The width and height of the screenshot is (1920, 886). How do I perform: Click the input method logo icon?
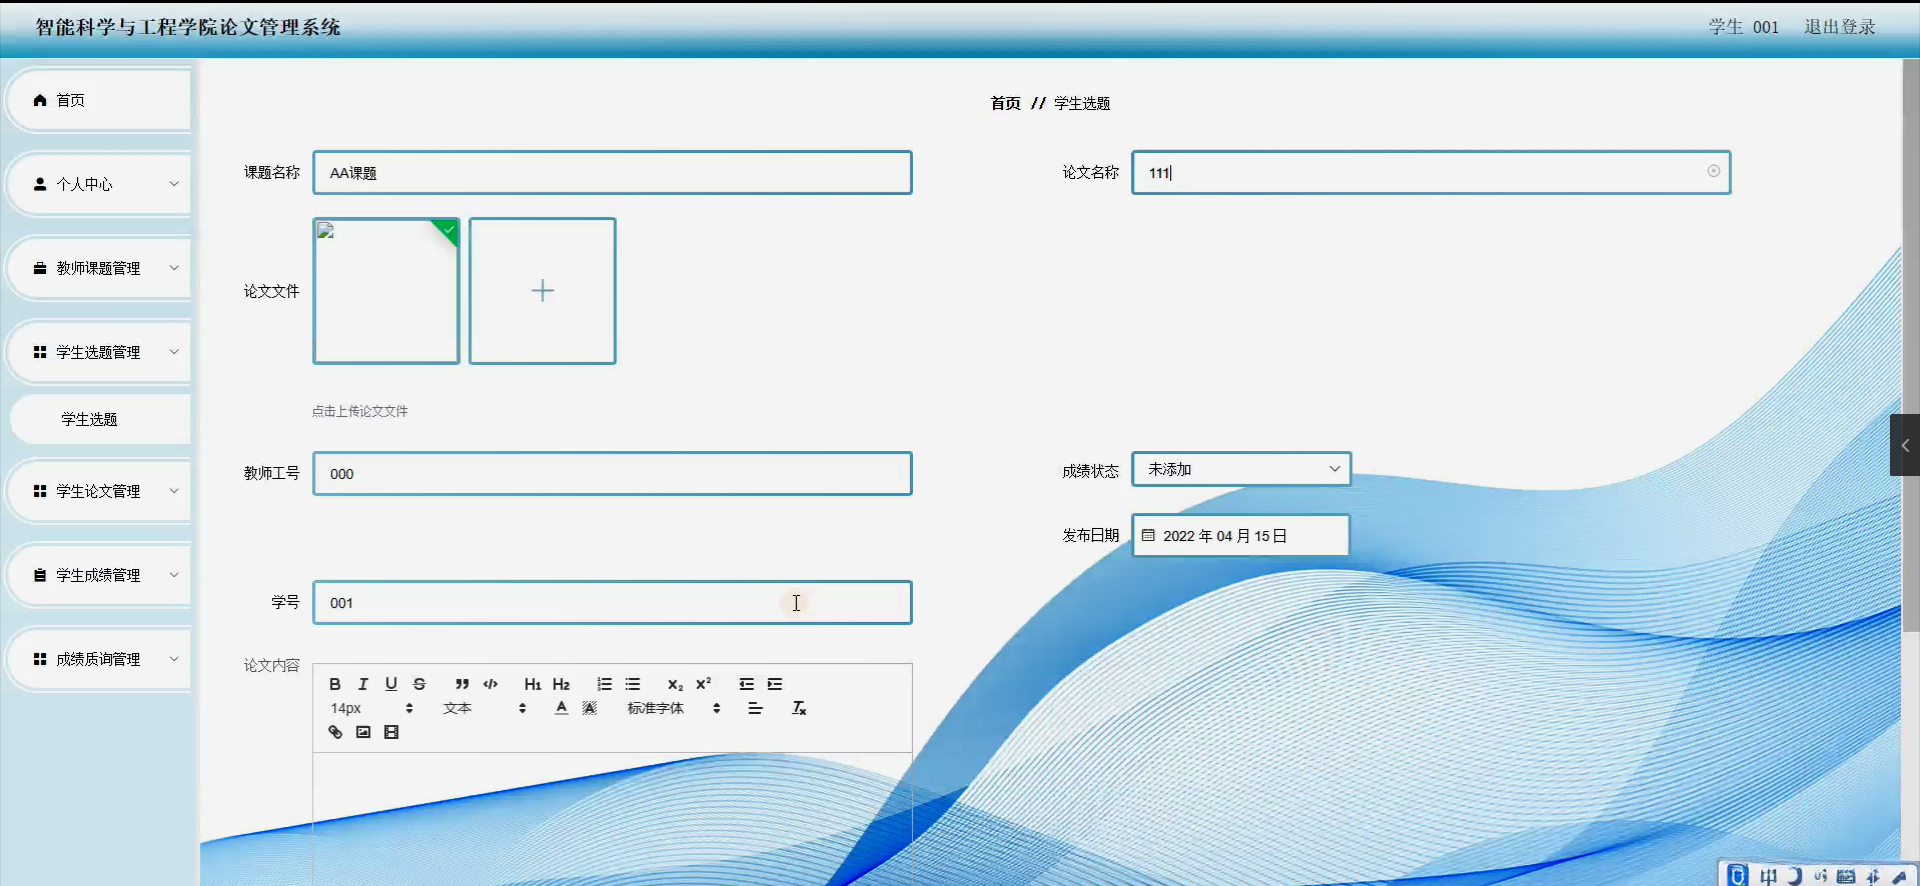click(x=1738, y=876)
